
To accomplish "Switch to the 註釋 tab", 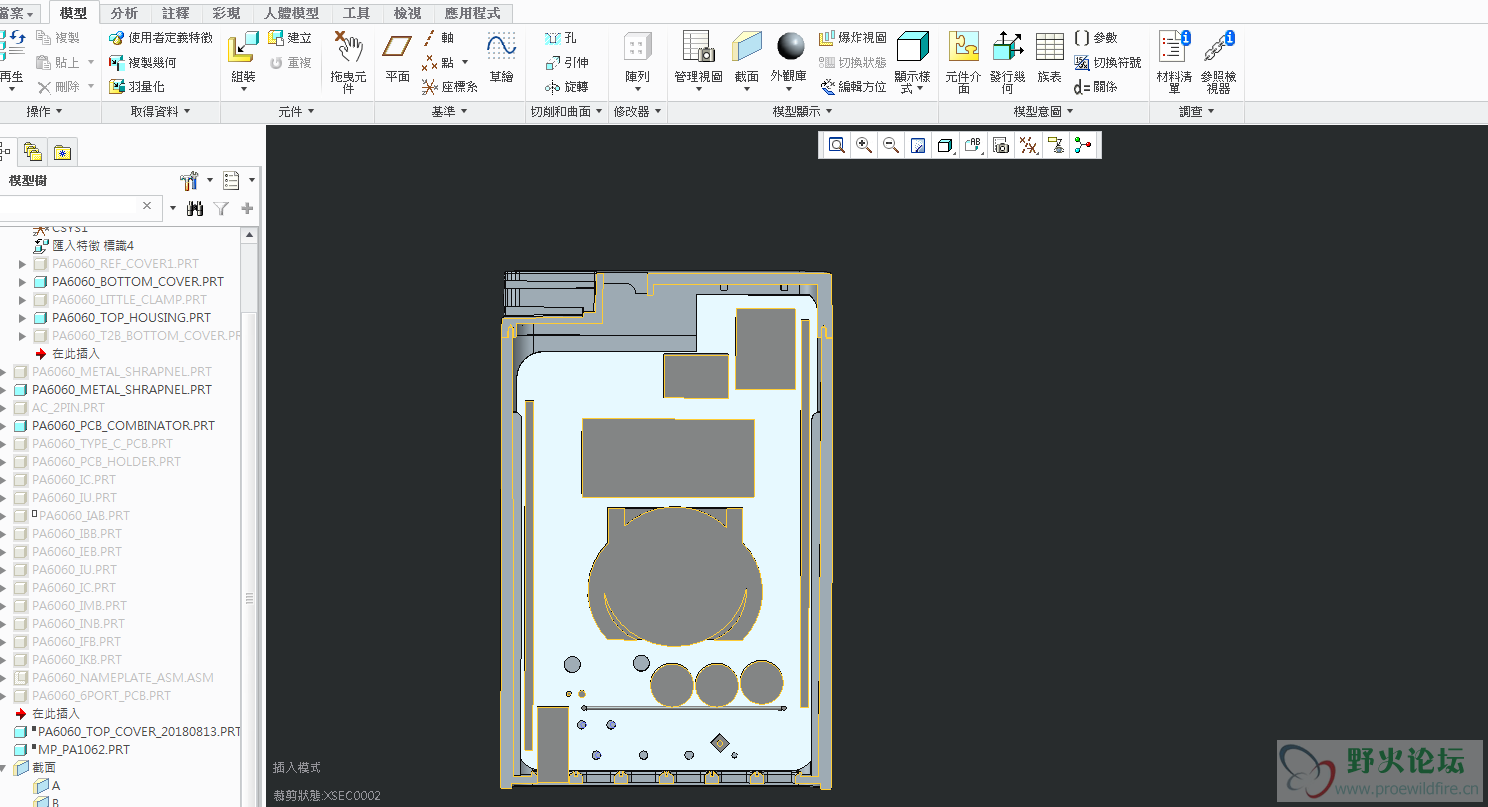I will [175, 13].
